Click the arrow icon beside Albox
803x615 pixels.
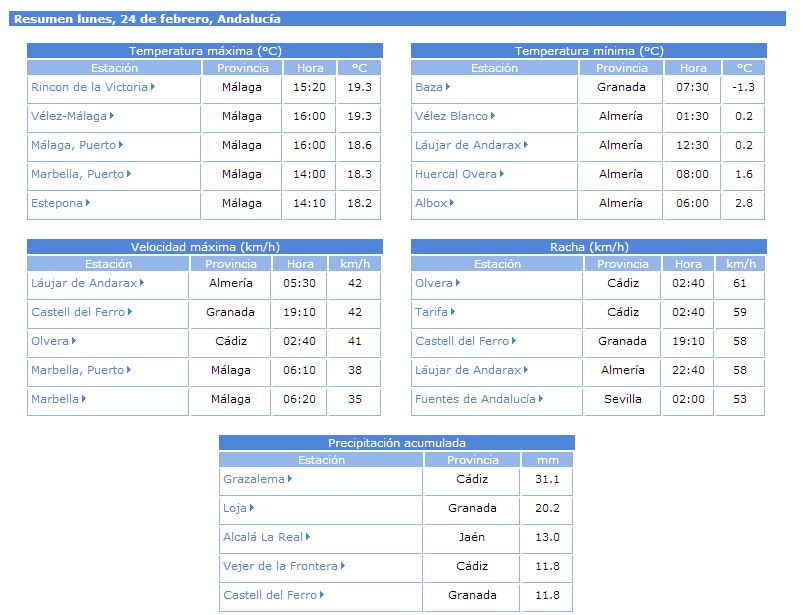(452, 203)
